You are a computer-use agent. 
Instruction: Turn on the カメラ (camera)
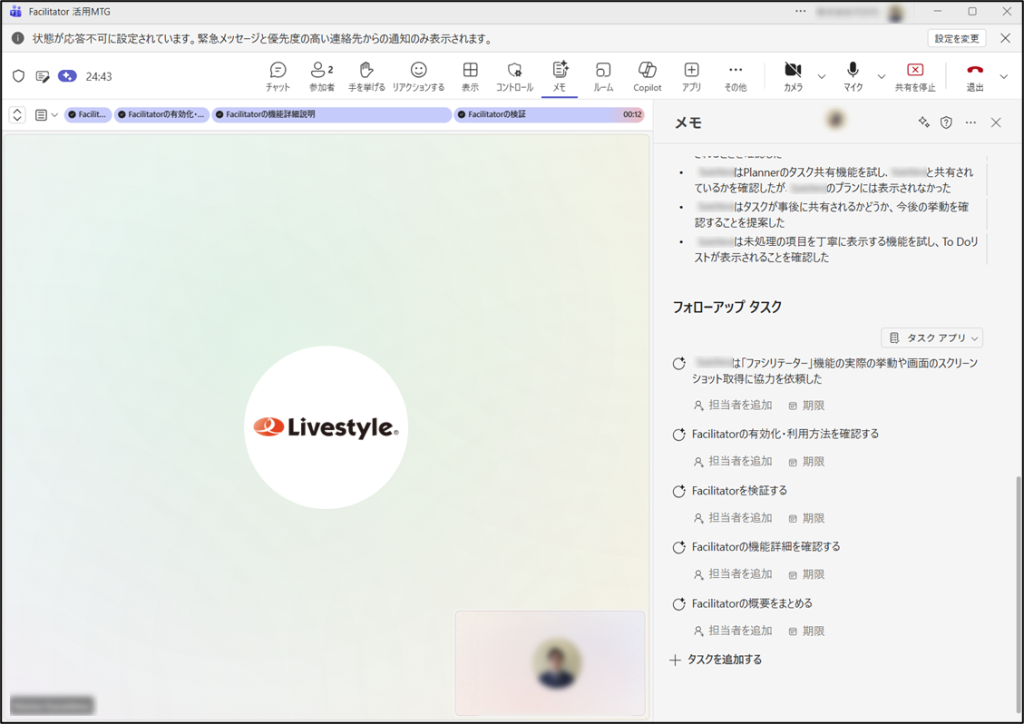(x=792, y=76)
